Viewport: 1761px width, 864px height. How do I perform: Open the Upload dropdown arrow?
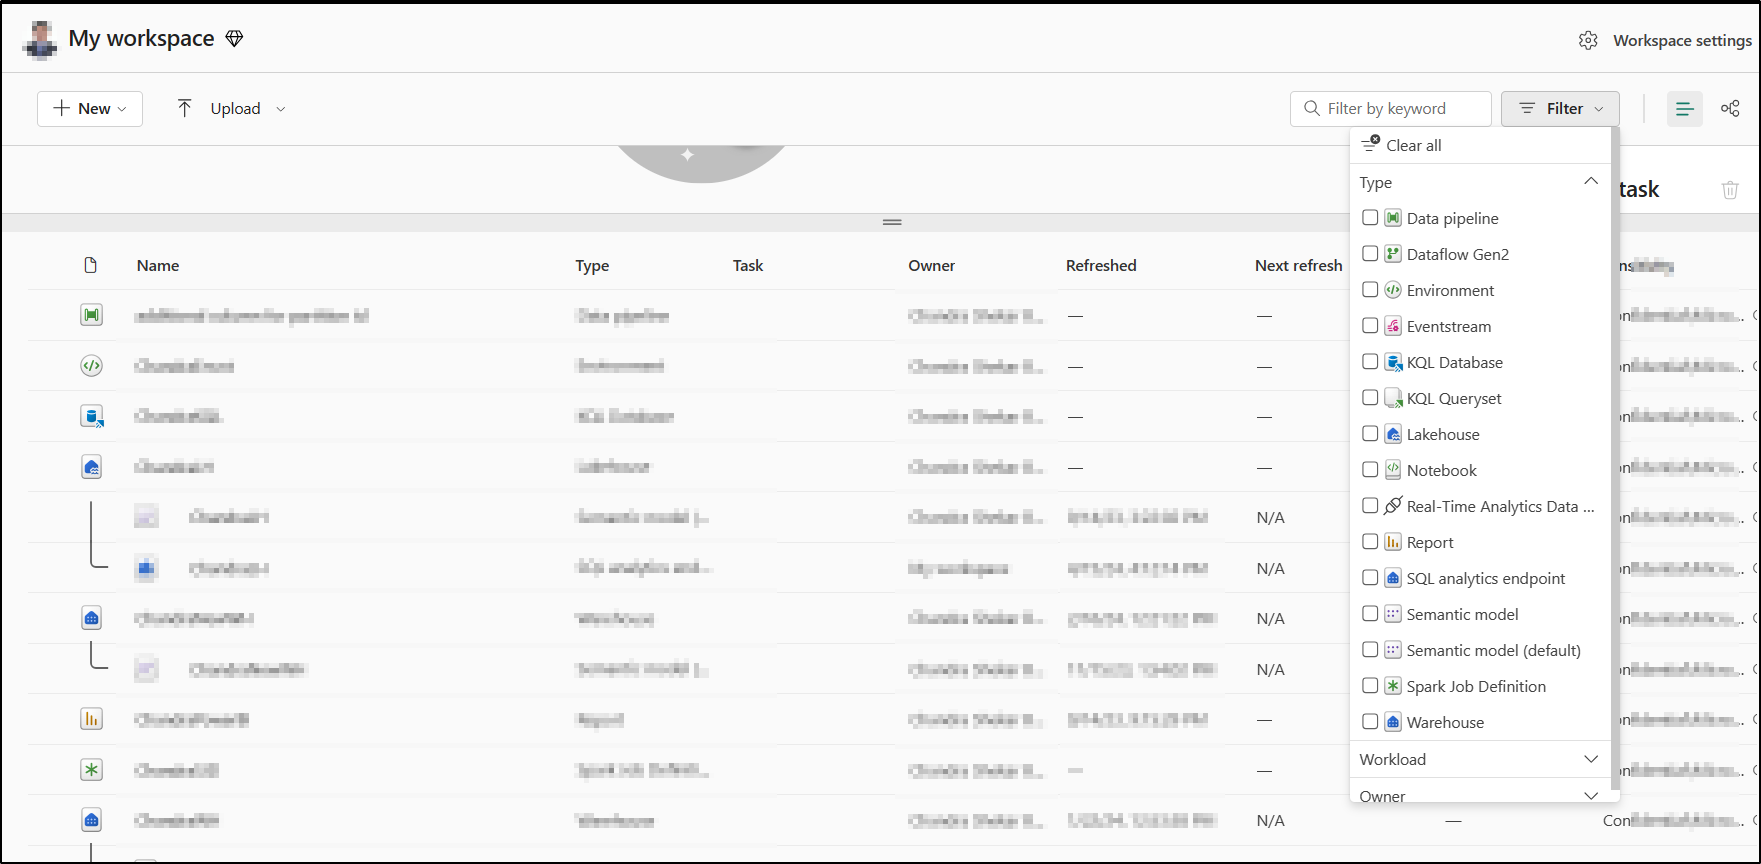[281, 109]
